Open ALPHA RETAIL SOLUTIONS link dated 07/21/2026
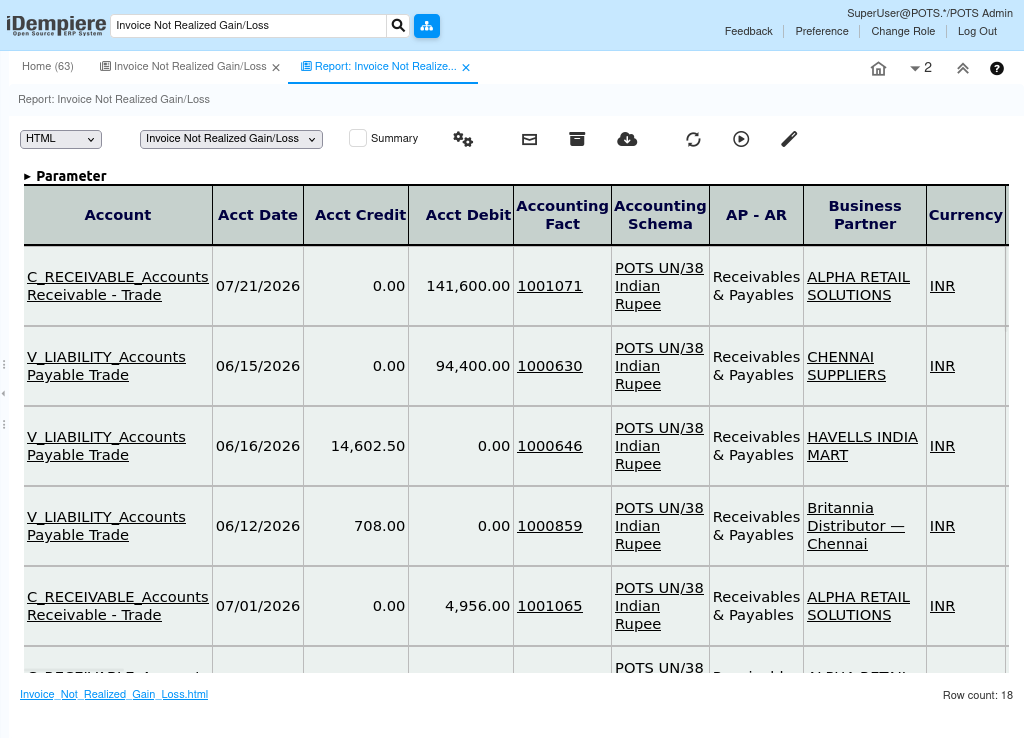 pyautogui.click(x=858, y=286)
